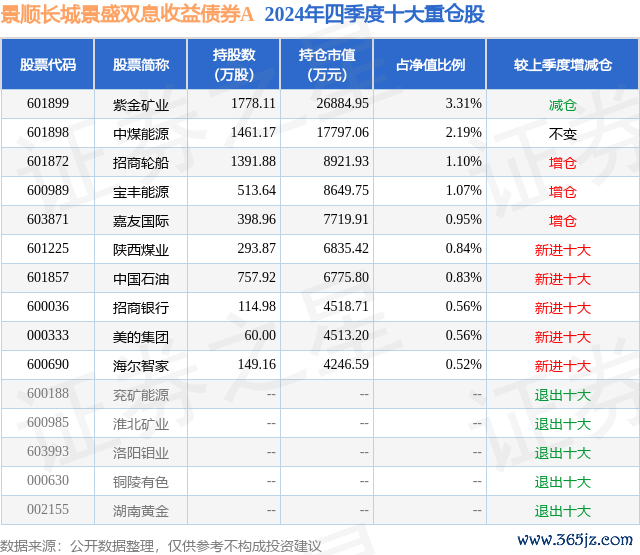Image resolution: width=640 pixels, height=555 pixels.
Task: Click 退出十大 in the 湖南黄金 row
Action: click(x=562, y=511)
